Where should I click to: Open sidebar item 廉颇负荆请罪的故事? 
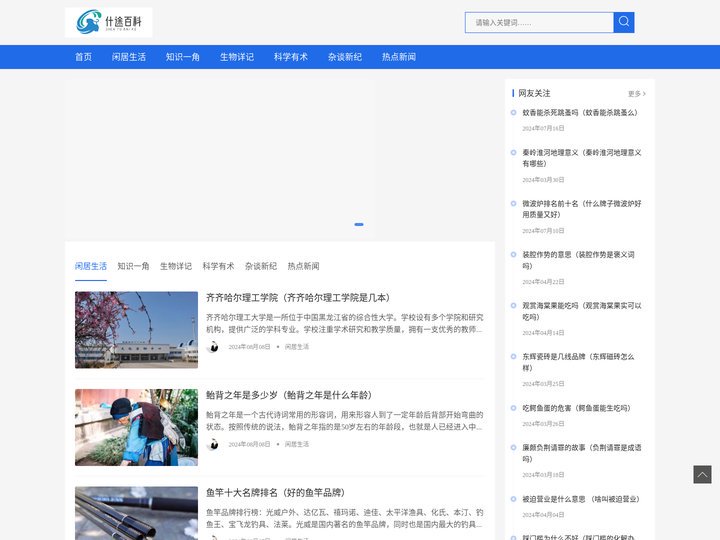pyautogui.click(x=581, y=453)
